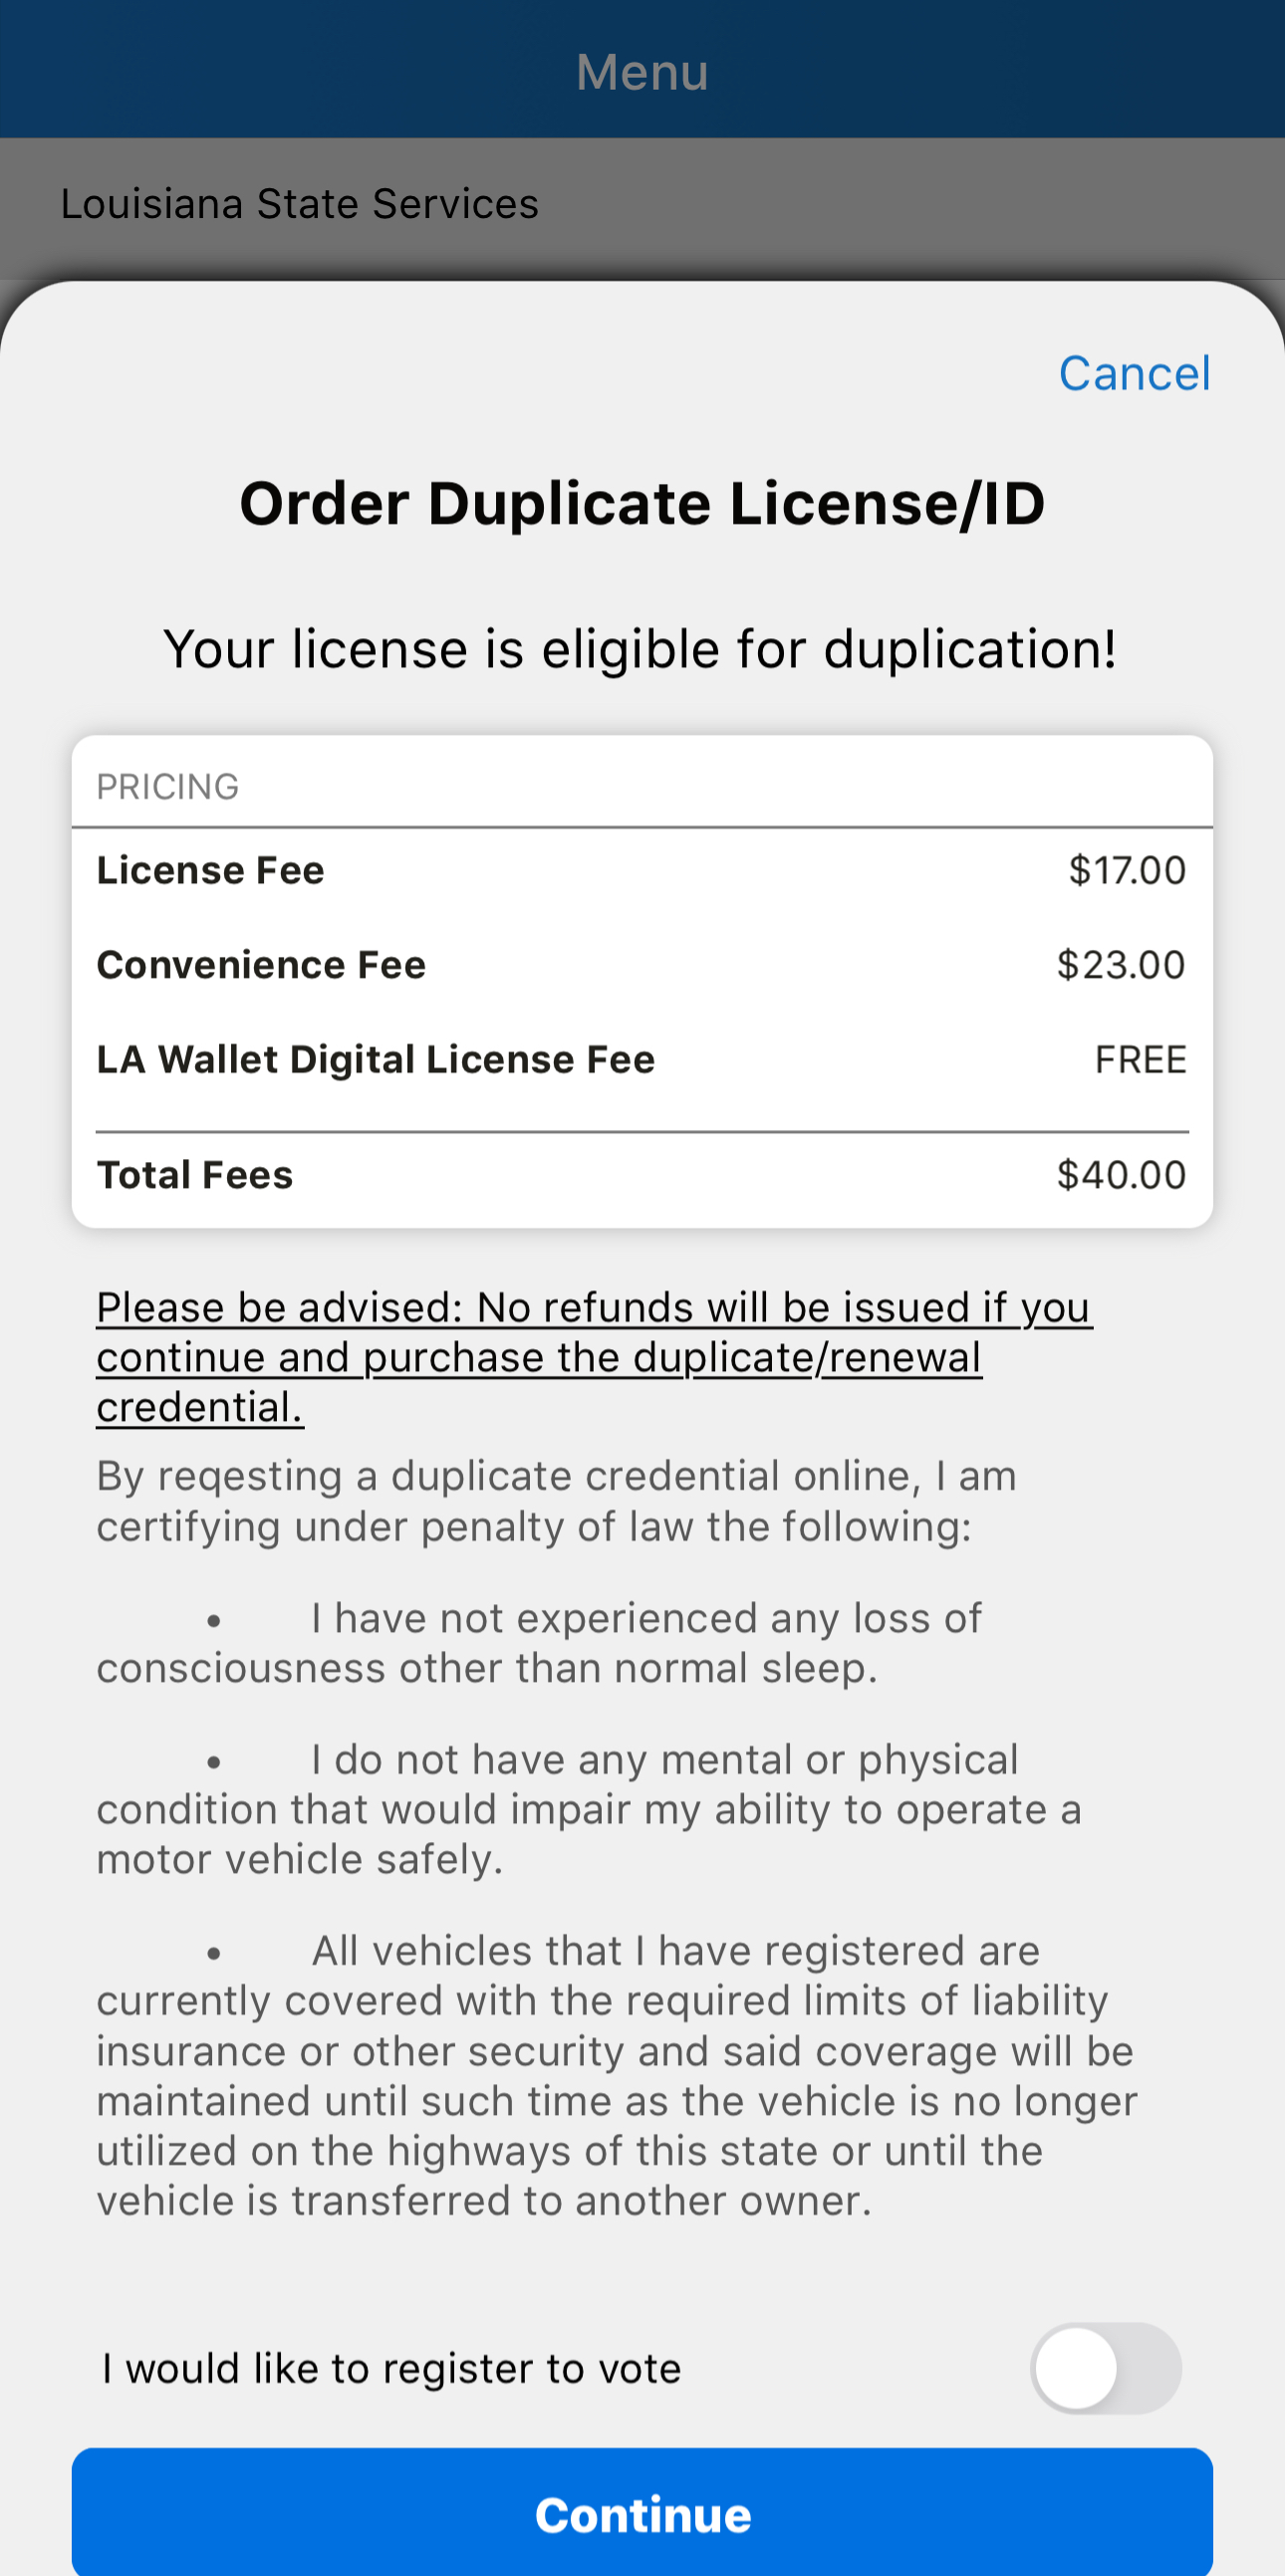Click the PRICING section header

168,787
